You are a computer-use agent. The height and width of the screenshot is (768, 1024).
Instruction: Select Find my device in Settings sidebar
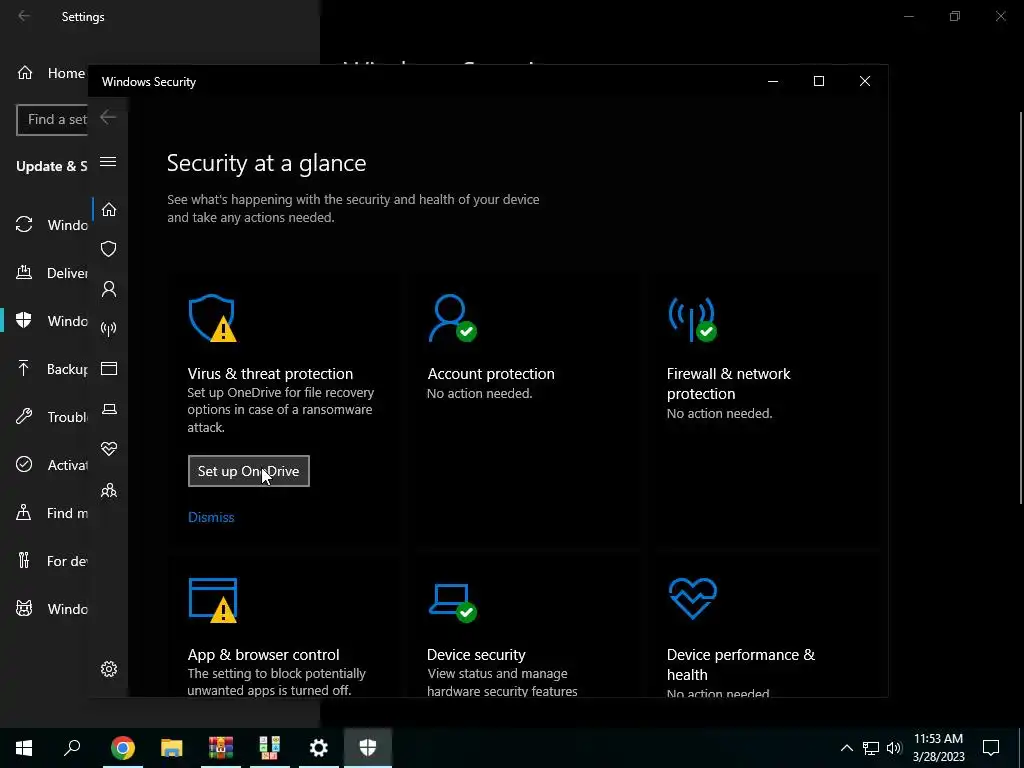51,513
